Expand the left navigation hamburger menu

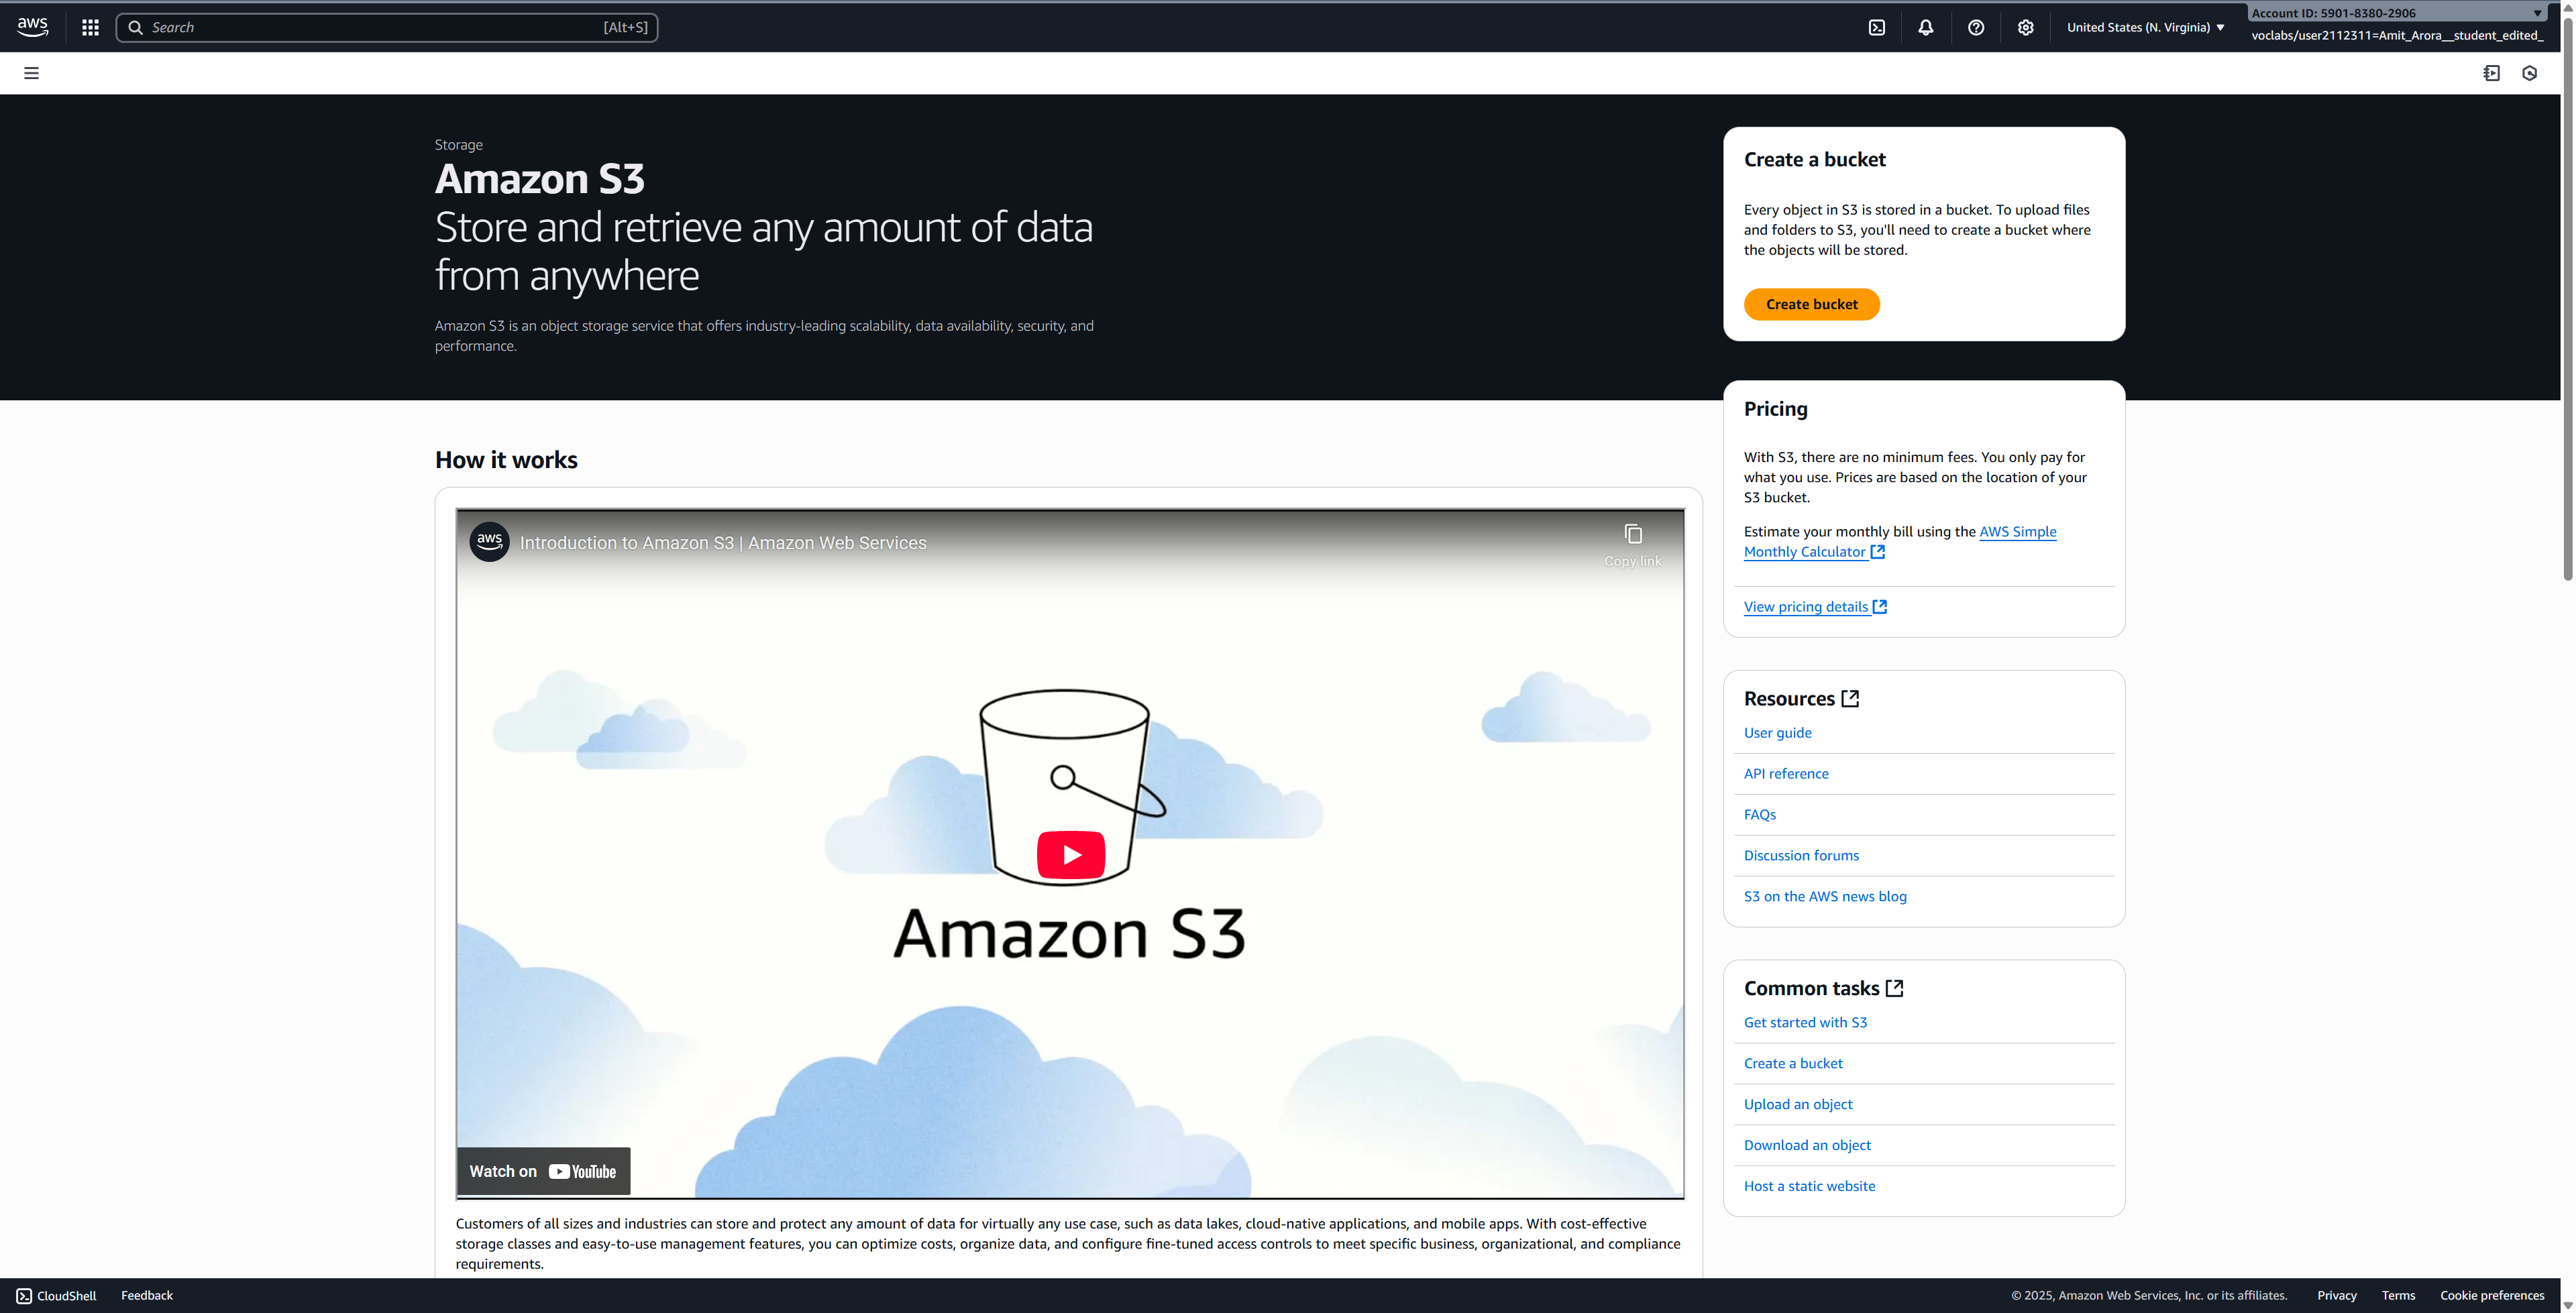[31, 73]
